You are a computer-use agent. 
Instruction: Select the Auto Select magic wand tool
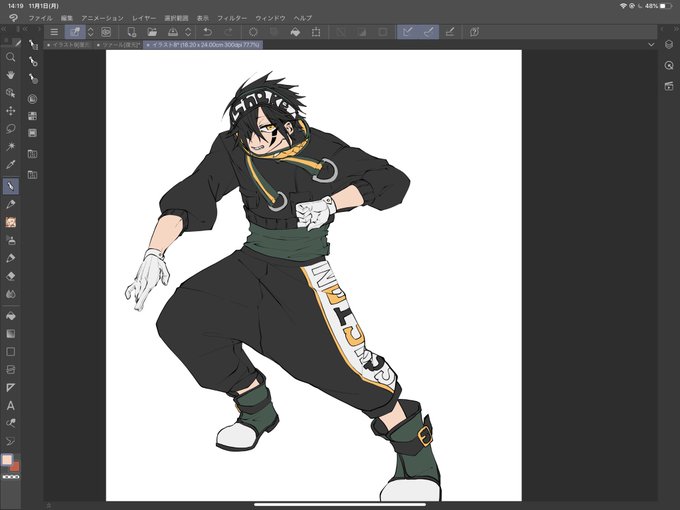click(x=10, y=147)
